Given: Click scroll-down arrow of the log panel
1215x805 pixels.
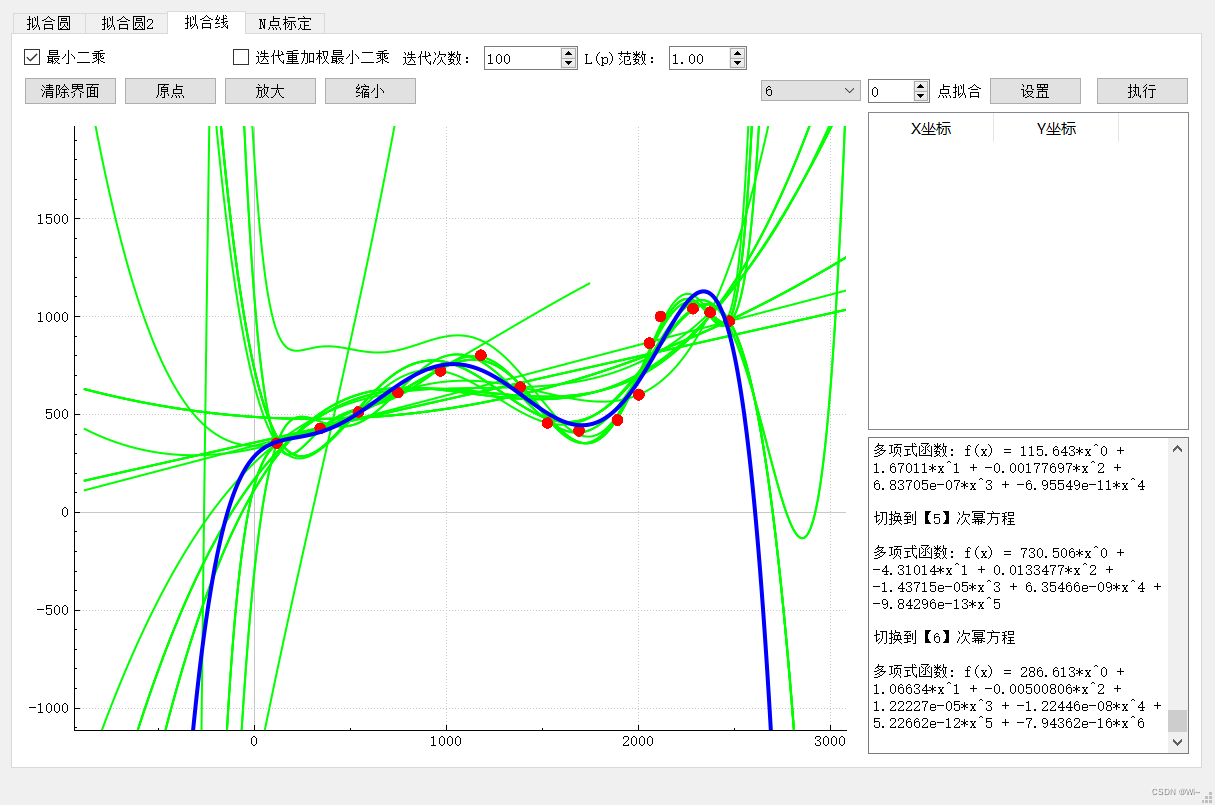Looking at the screenshot, I should [1178, 742].
